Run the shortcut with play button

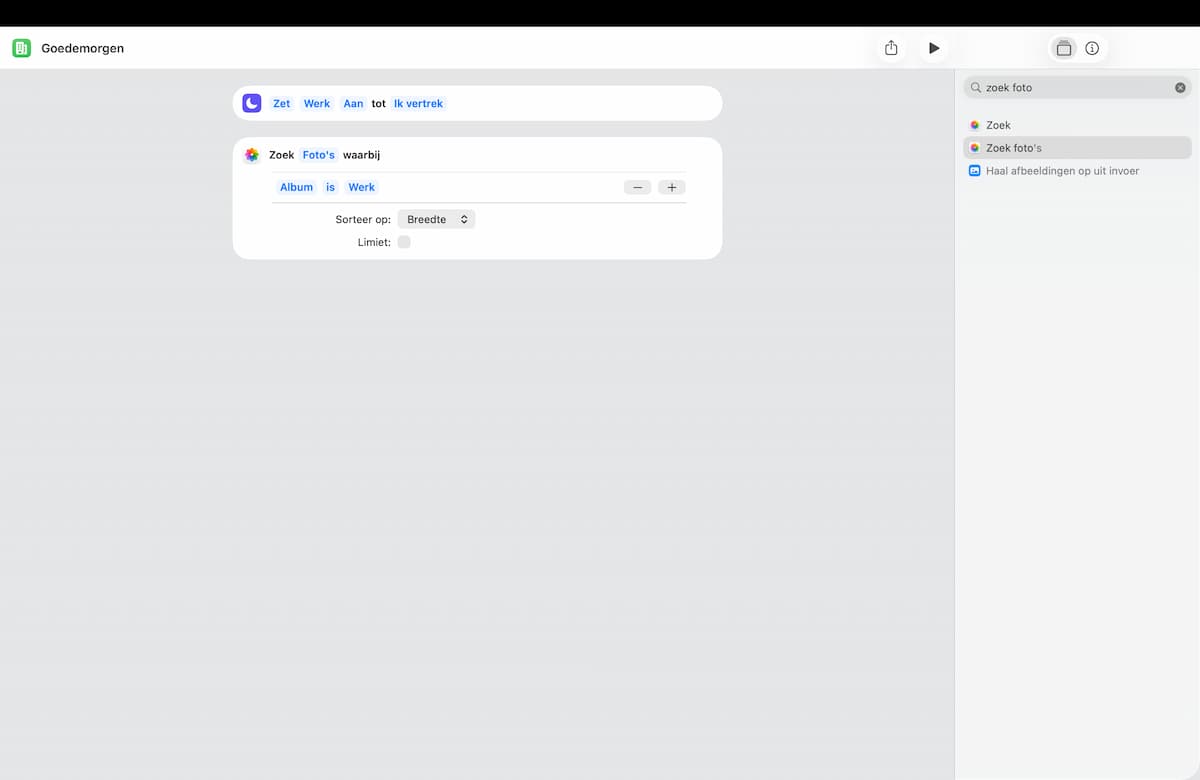934,48
